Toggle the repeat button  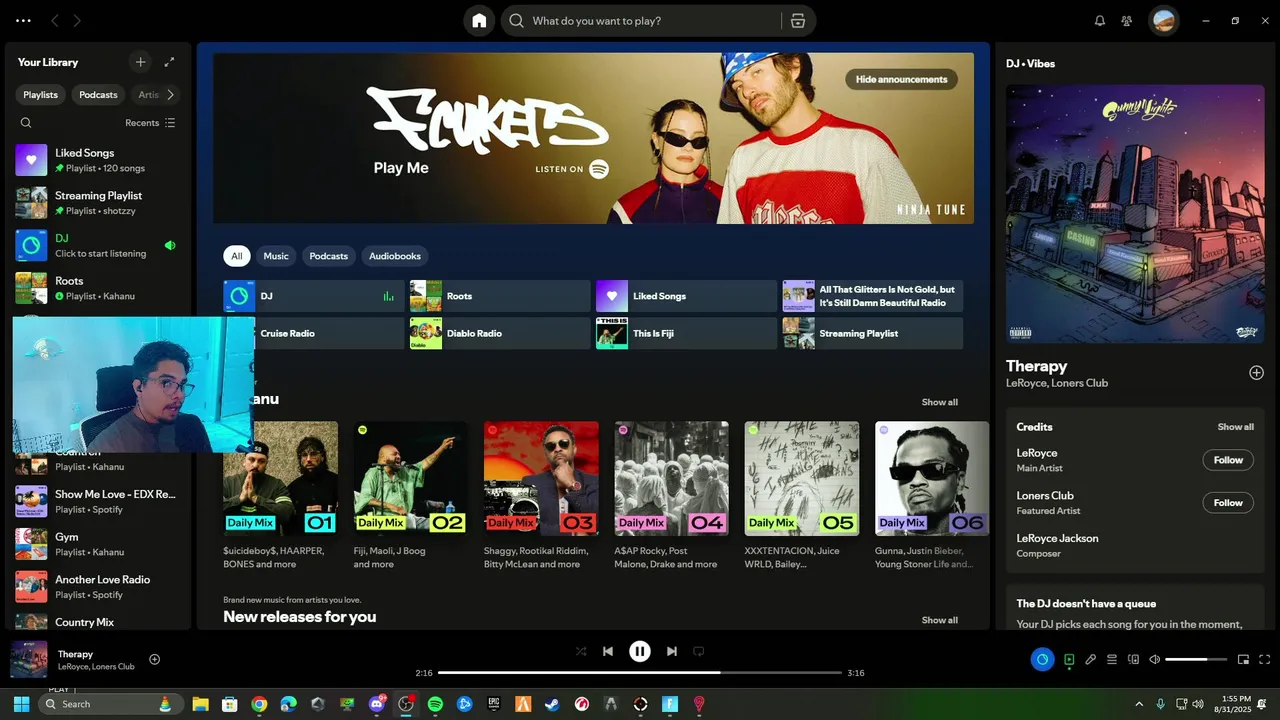[x=699, y=651]
